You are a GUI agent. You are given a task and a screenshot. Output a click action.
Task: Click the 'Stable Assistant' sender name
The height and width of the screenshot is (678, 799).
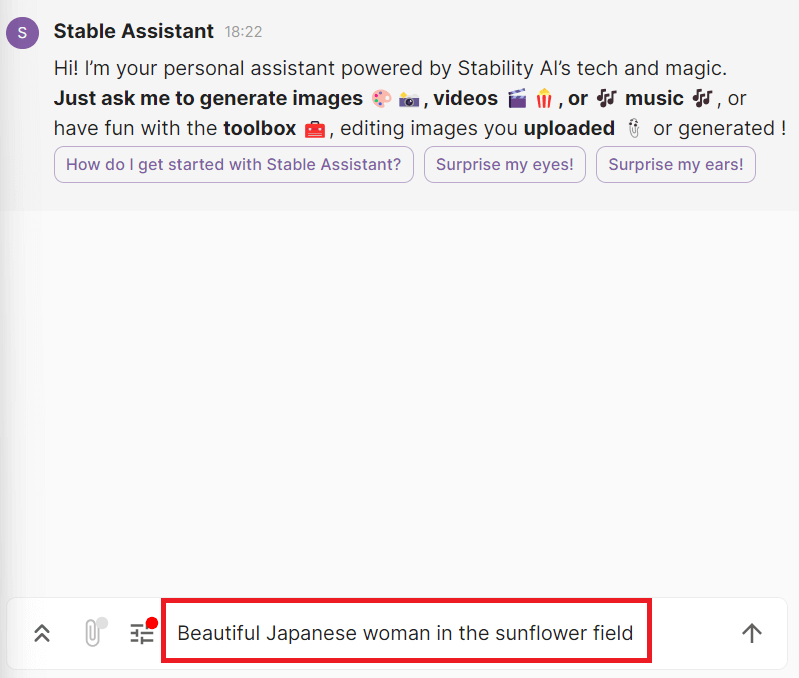[134, 31]
